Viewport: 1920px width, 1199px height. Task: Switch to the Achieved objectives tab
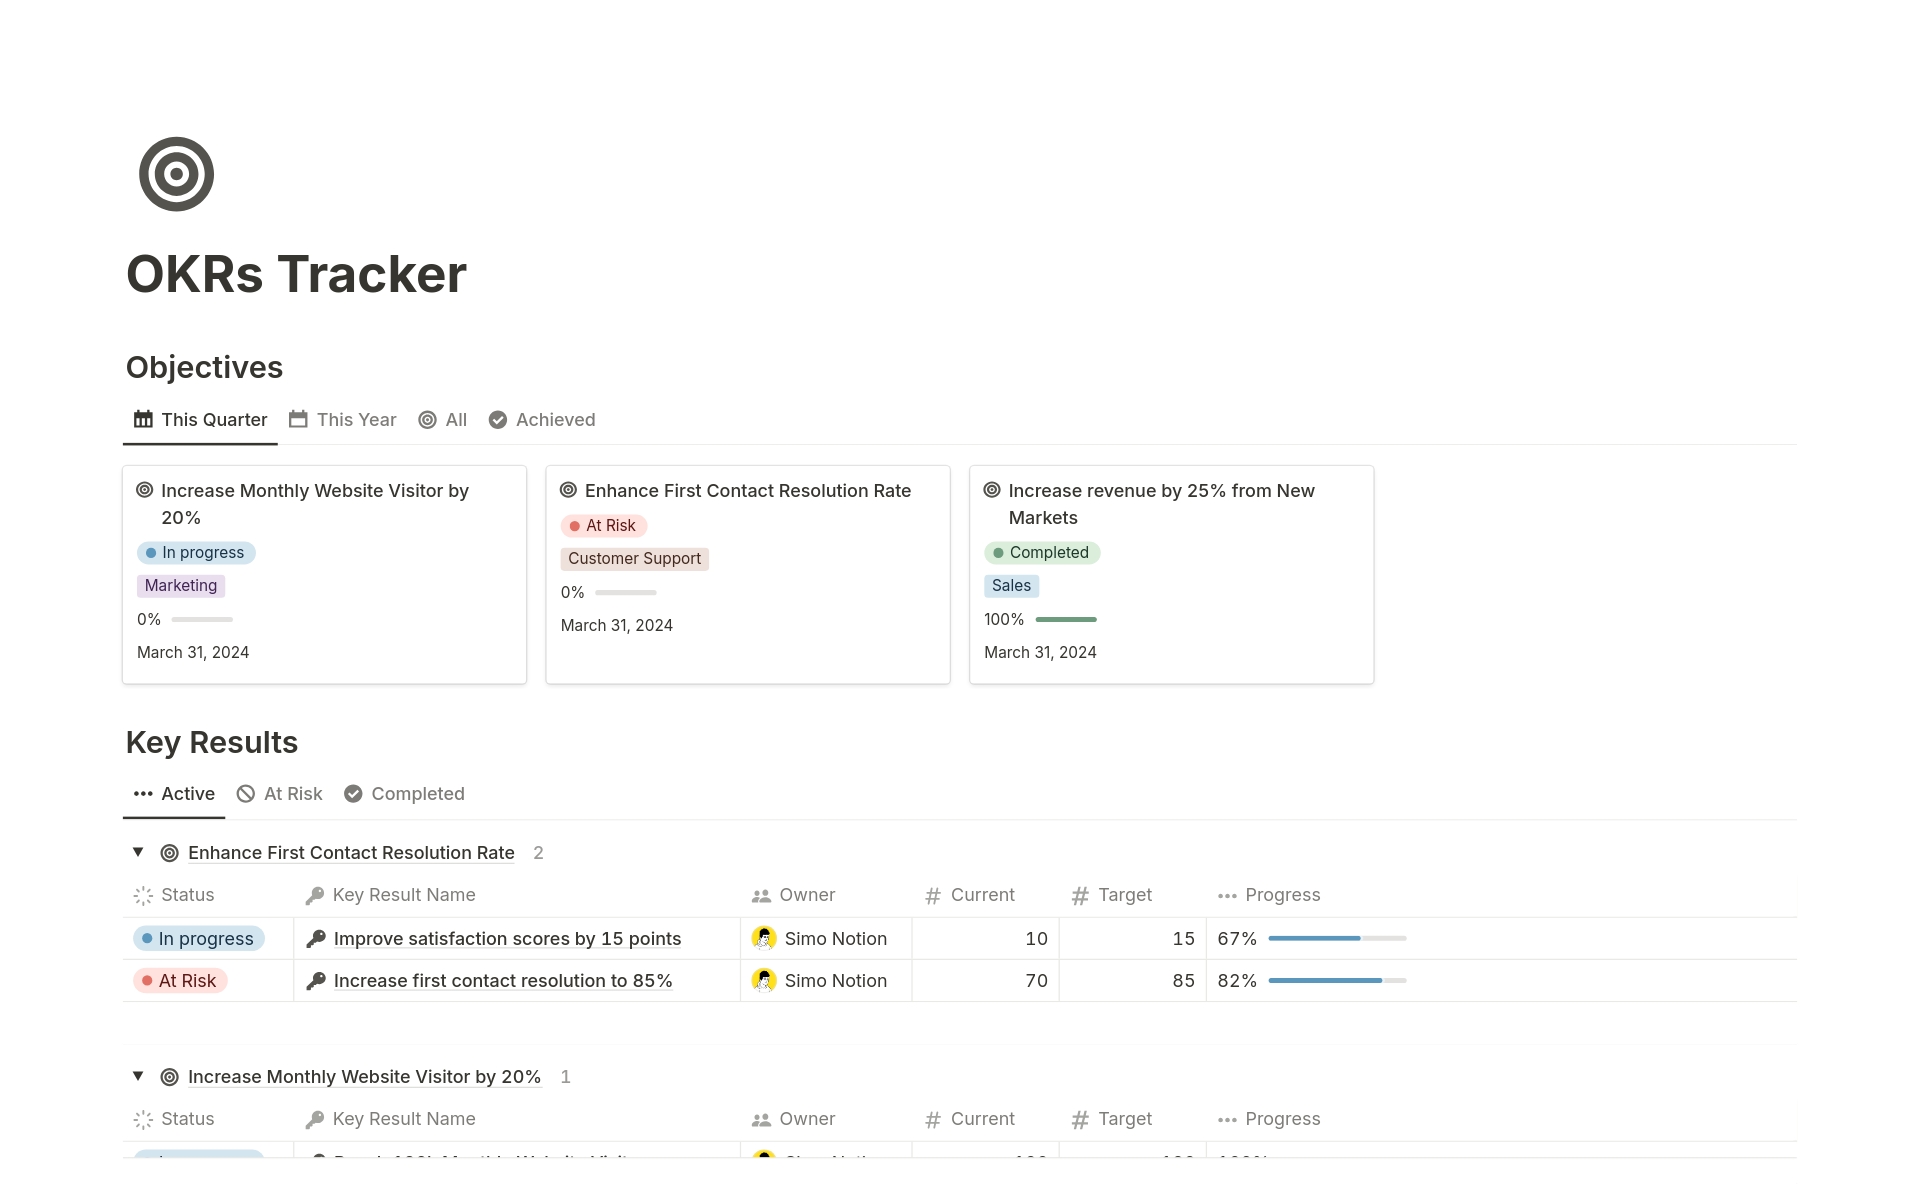click(542, 420)
